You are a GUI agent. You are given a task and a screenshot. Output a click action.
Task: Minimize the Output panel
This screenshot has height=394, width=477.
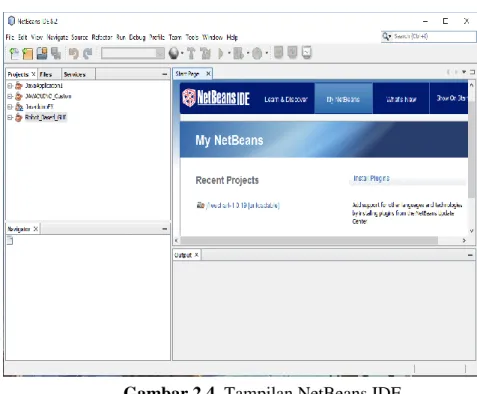coord(470,255)
